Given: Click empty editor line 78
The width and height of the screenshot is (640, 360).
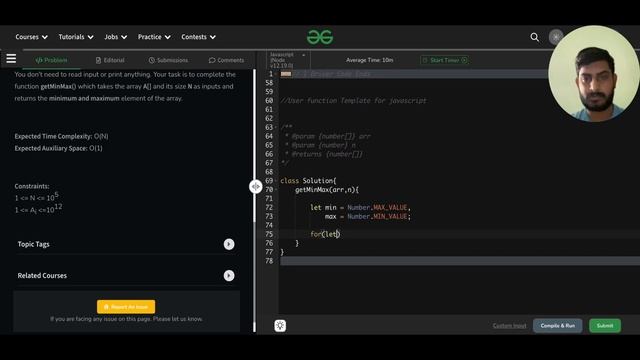Looking at the screenshot, I should pyautogui.click(x=460, y=261).
